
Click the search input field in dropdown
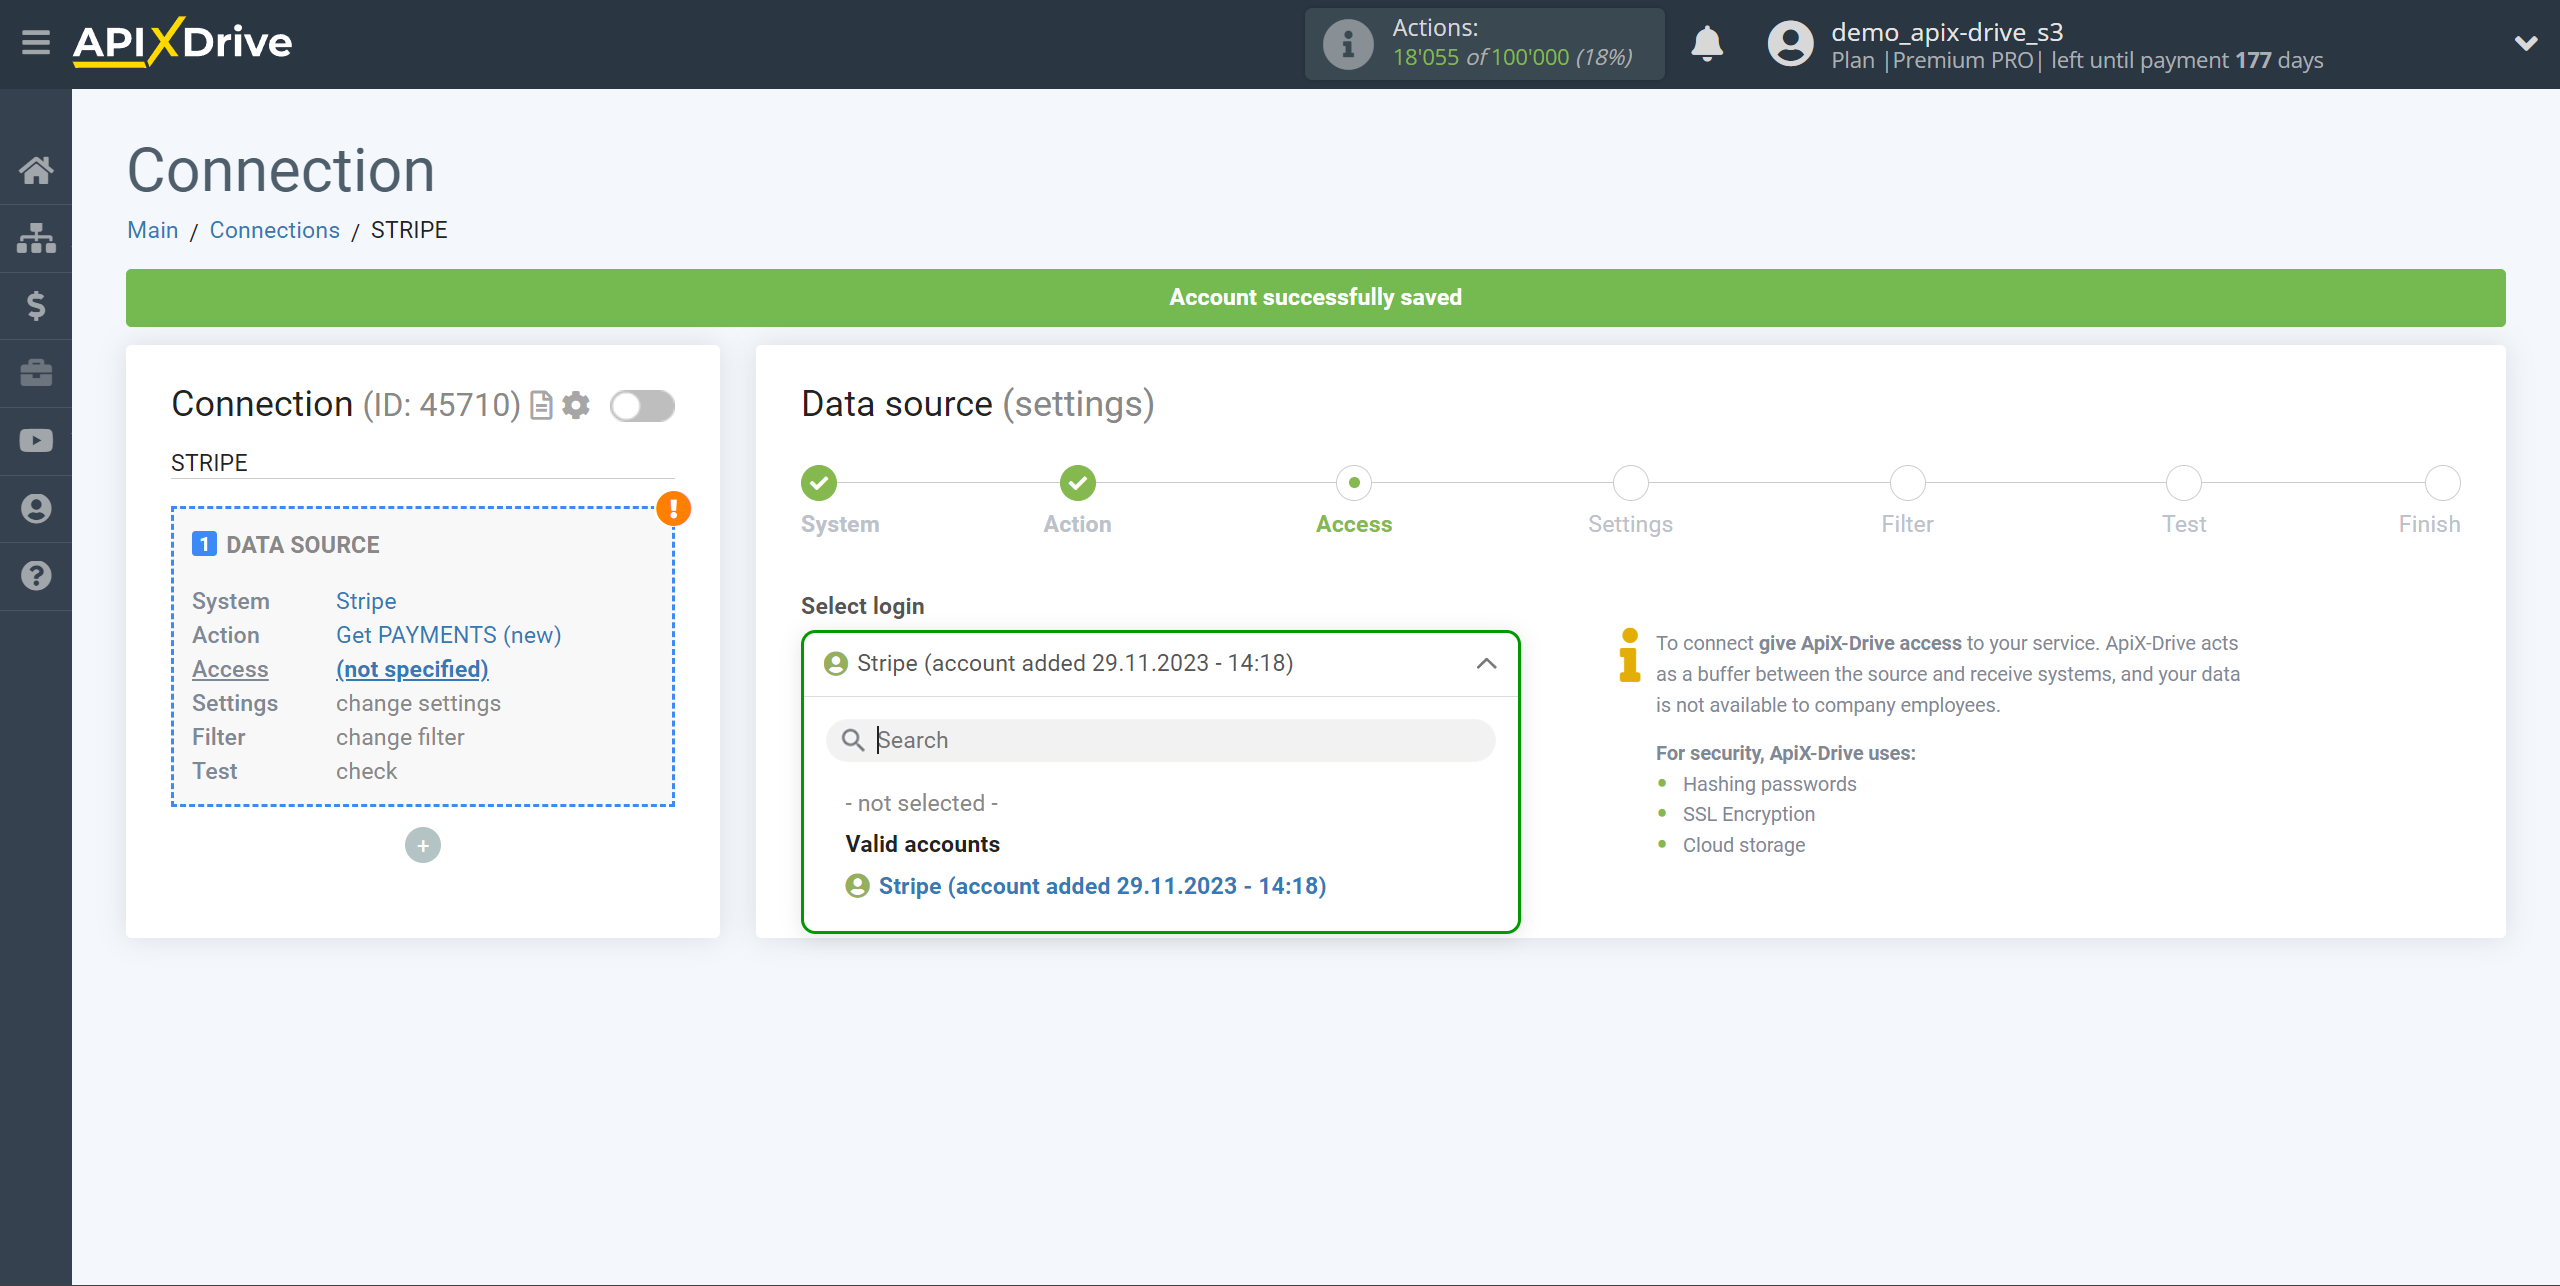point(1166,738)
